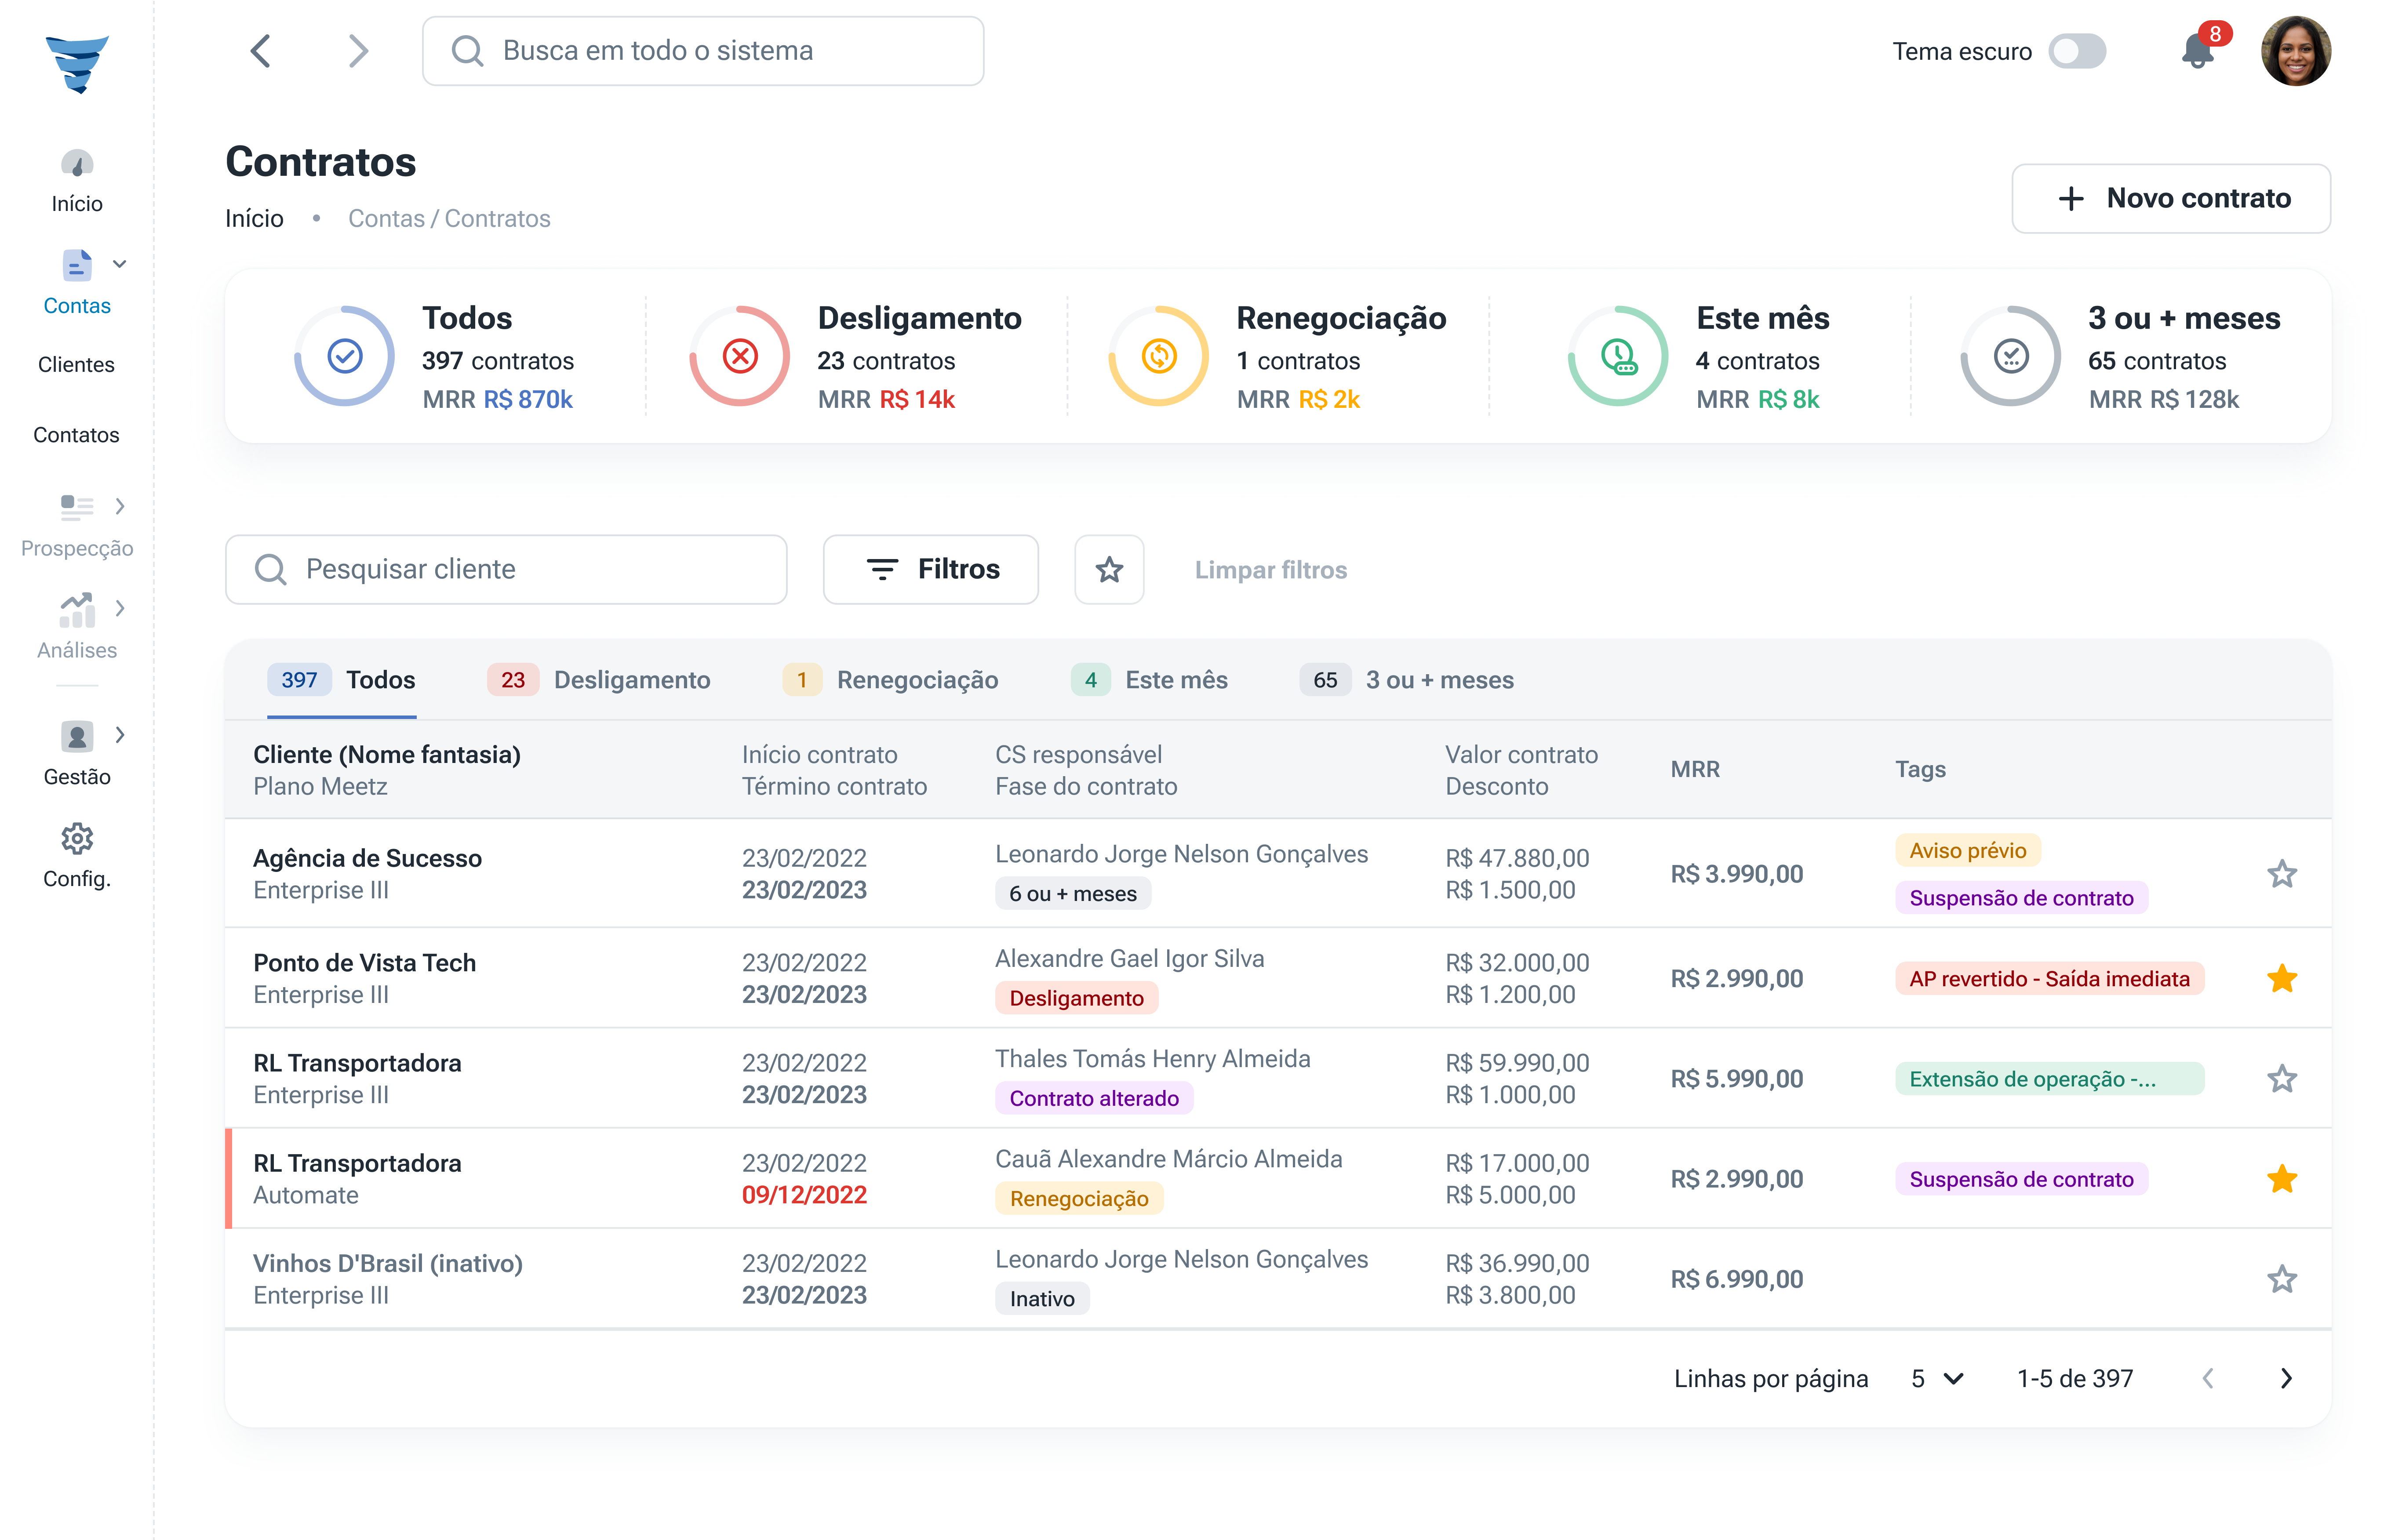Open the notifications bell icon
Screen dimensions: 2402x1540
coord(2197,52)
